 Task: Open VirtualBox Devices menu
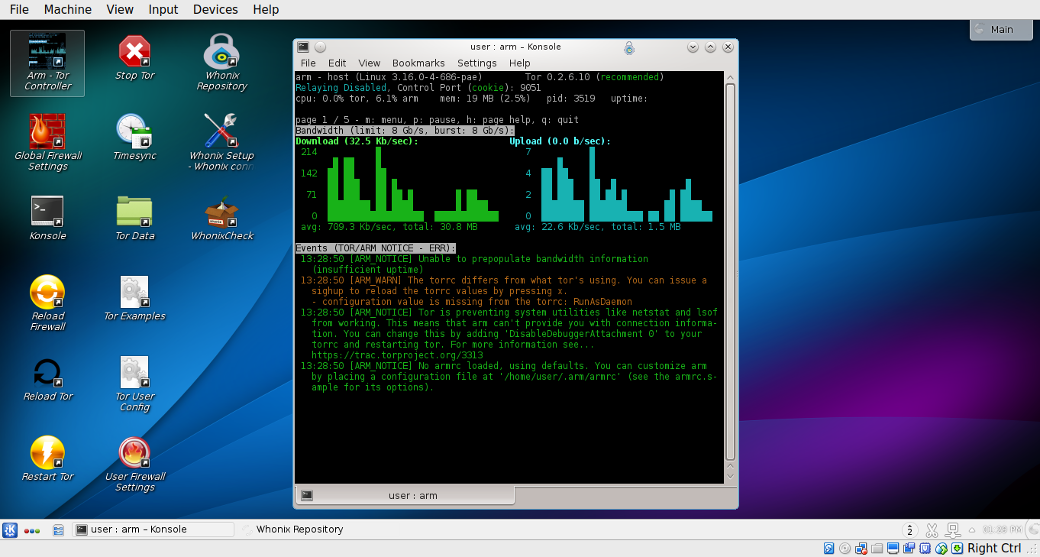click(216, 9)
